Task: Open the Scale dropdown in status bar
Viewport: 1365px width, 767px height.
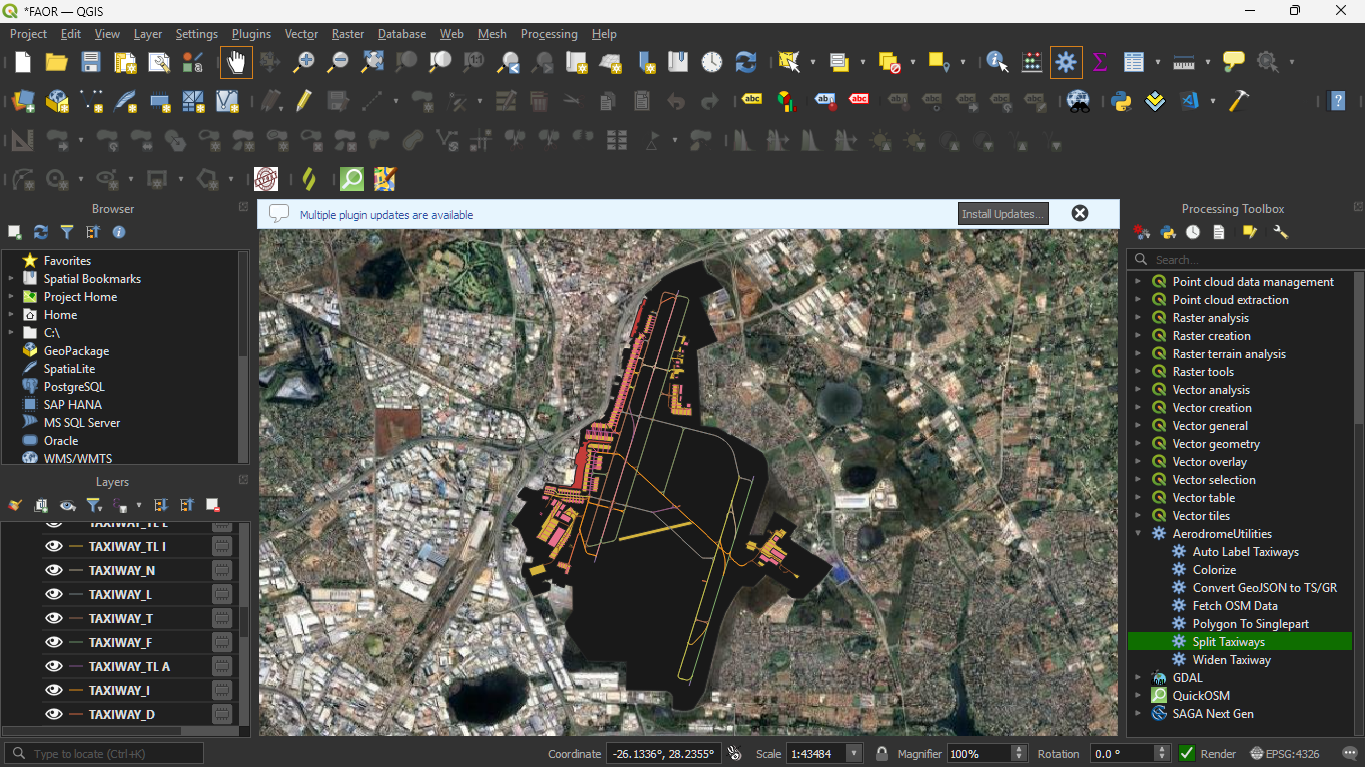Action: [854, 753]
